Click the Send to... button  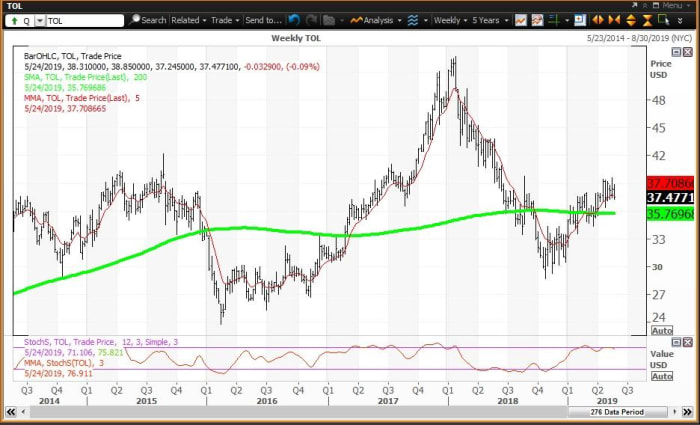point(264,20)
